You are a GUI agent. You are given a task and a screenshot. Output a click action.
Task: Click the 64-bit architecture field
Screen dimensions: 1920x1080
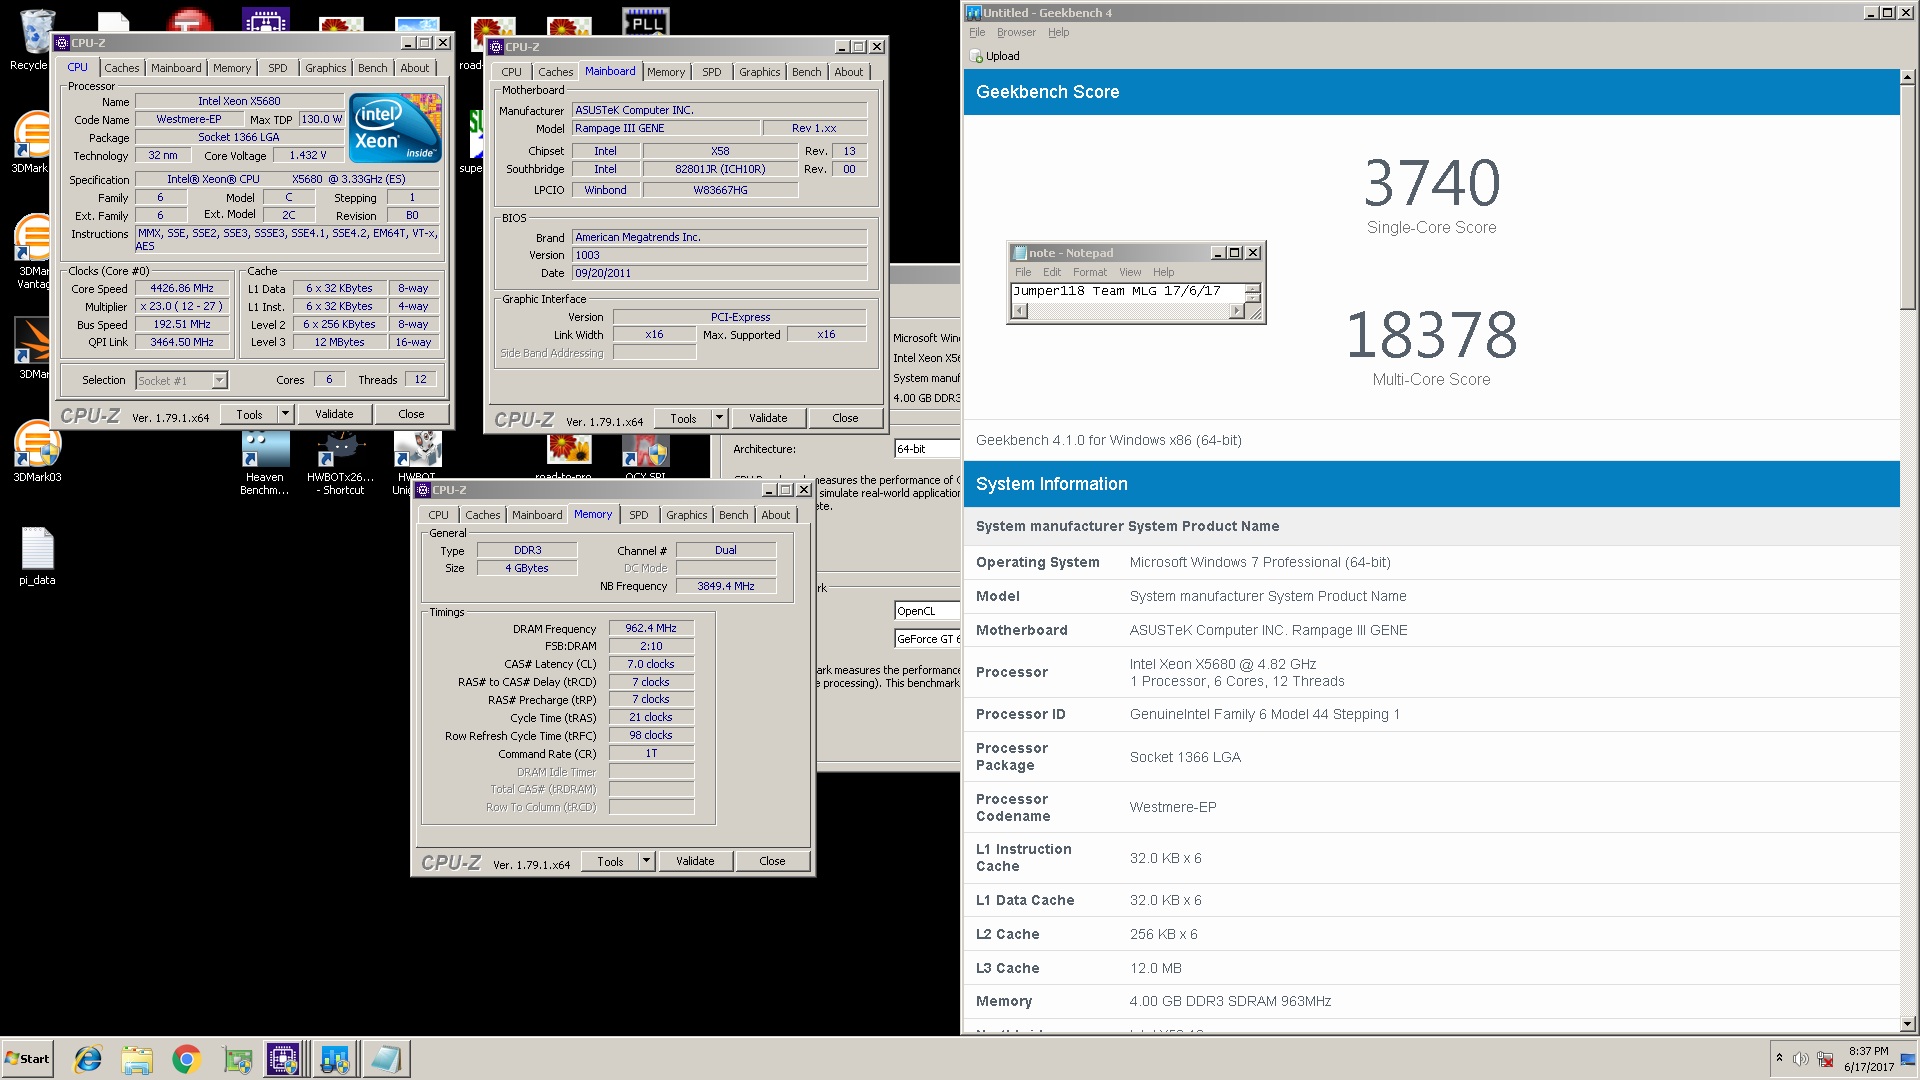click(x=927, y=449)
